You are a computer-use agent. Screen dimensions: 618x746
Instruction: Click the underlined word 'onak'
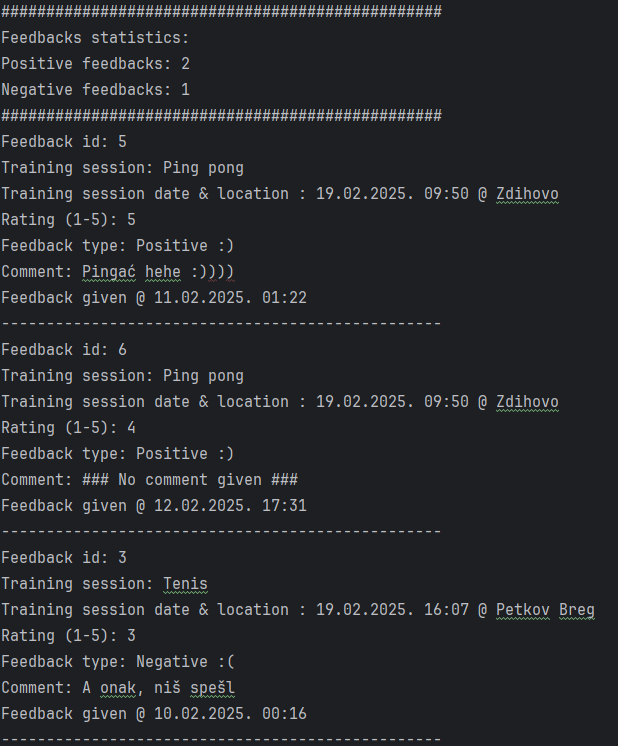coord(118,688)
